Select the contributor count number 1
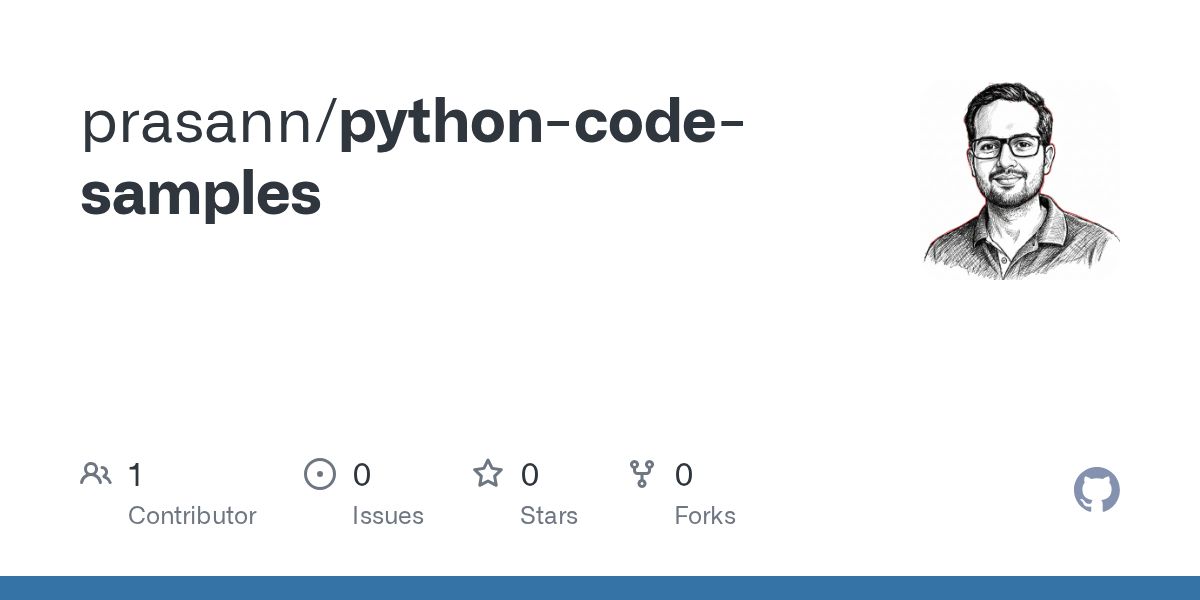Viewport: 1200px width, 600px height. tap(135, 474)
